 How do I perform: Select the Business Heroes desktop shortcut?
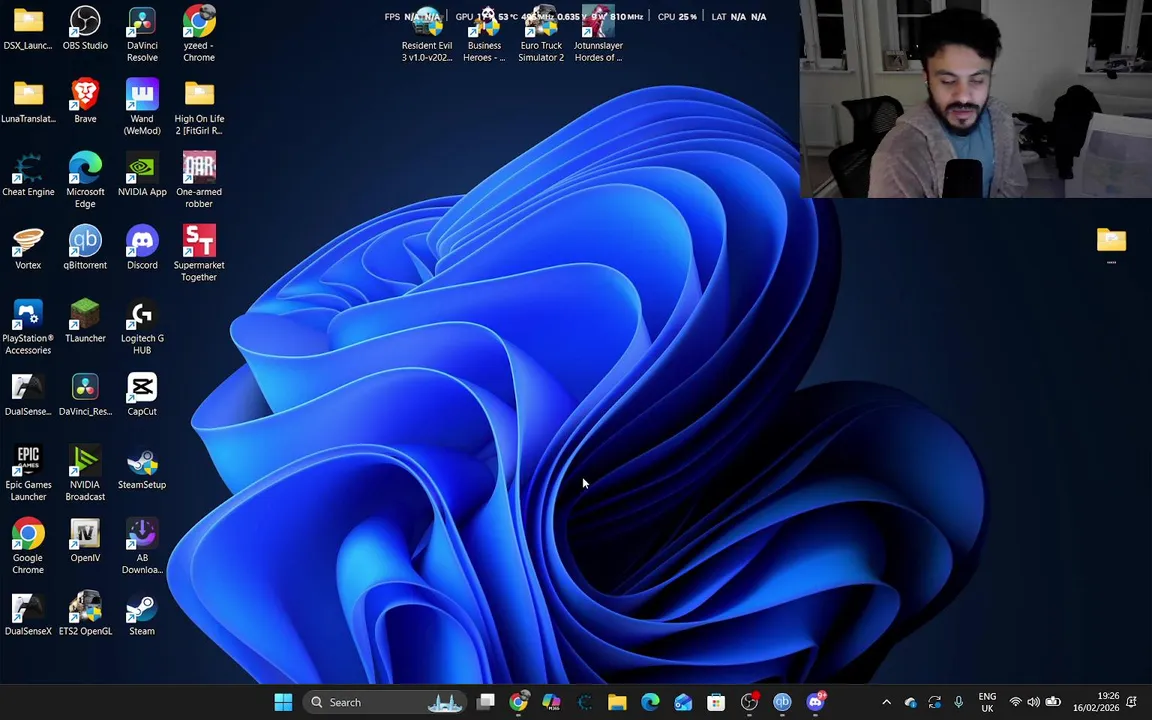pyautogui.click(x=484, y=35)
